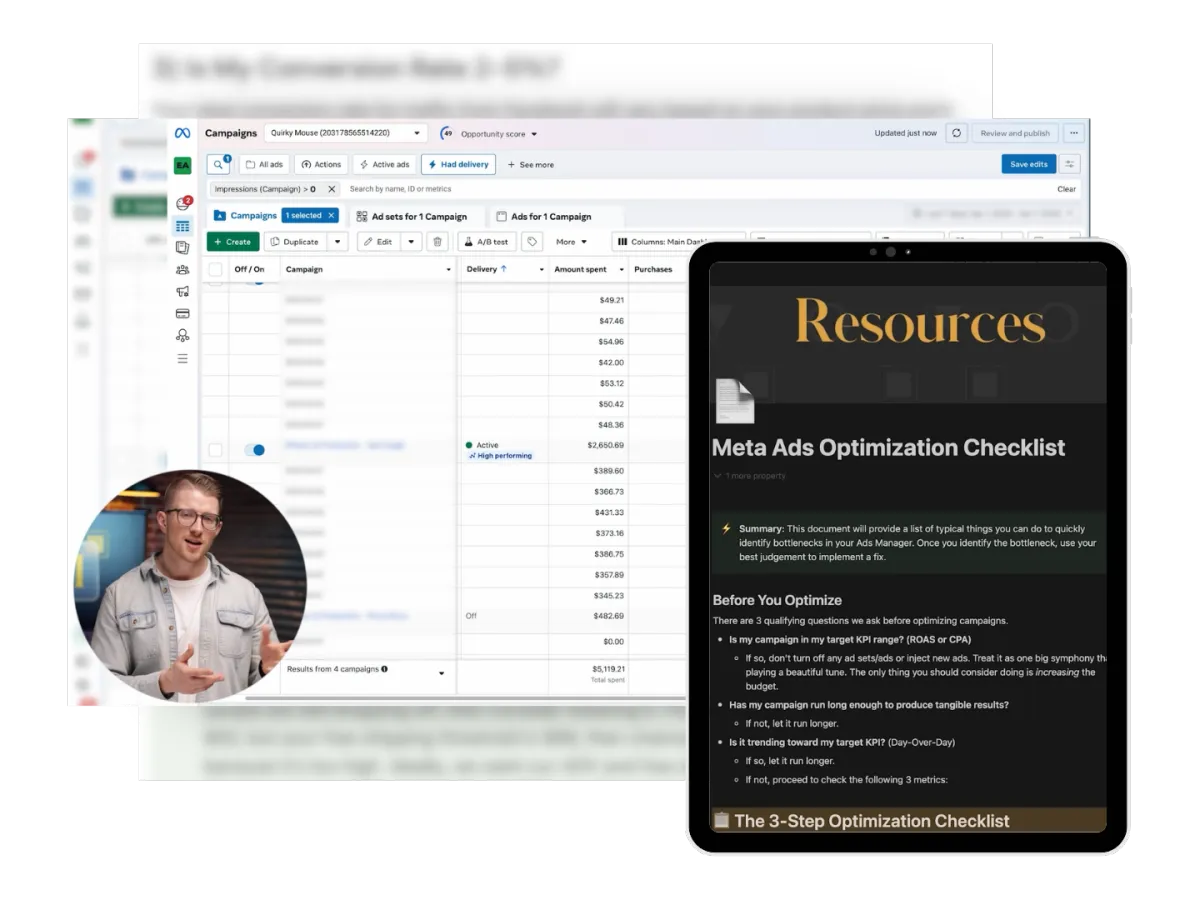The height and width of the screenshot is (900, 1200).
Task: Open the Audiences people sidebar icon
Action: 182,269
